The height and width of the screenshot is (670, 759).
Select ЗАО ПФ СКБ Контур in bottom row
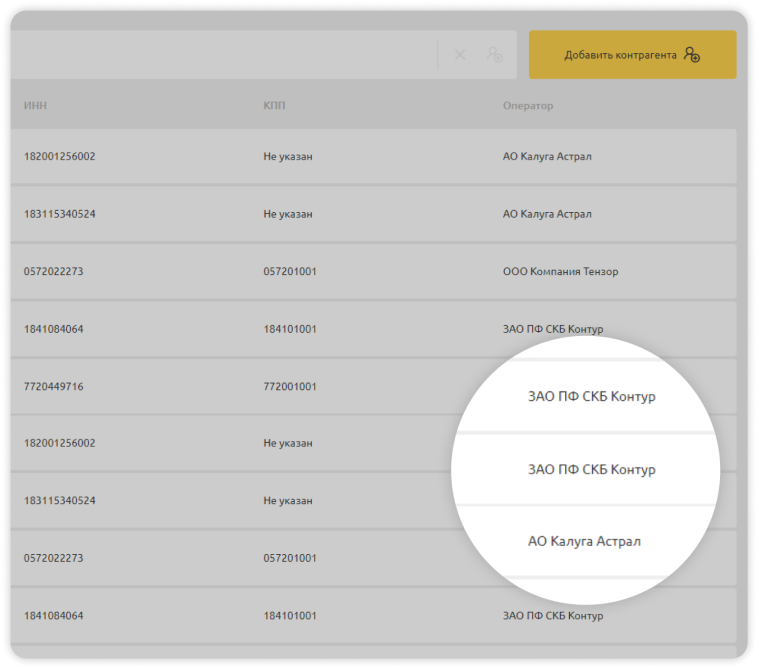[x=553, y=615]
